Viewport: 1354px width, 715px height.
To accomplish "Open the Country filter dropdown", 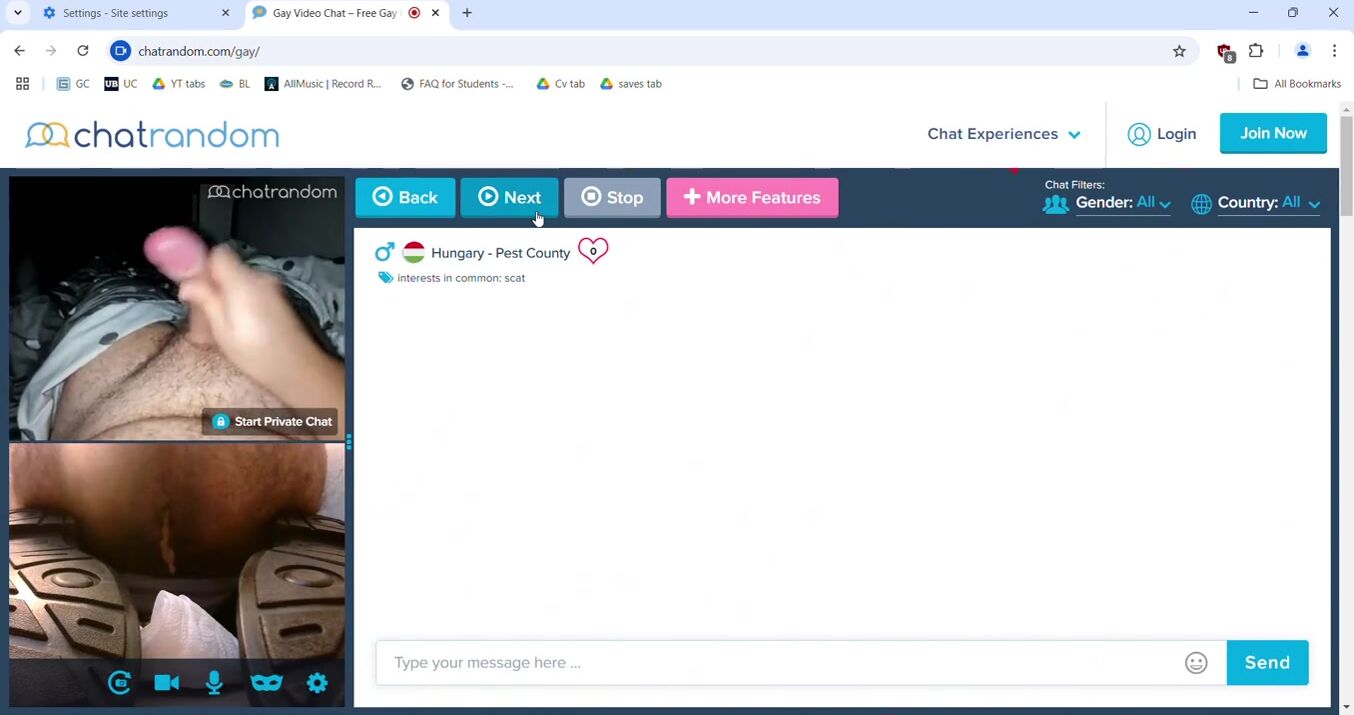I will coord(1268,203).
